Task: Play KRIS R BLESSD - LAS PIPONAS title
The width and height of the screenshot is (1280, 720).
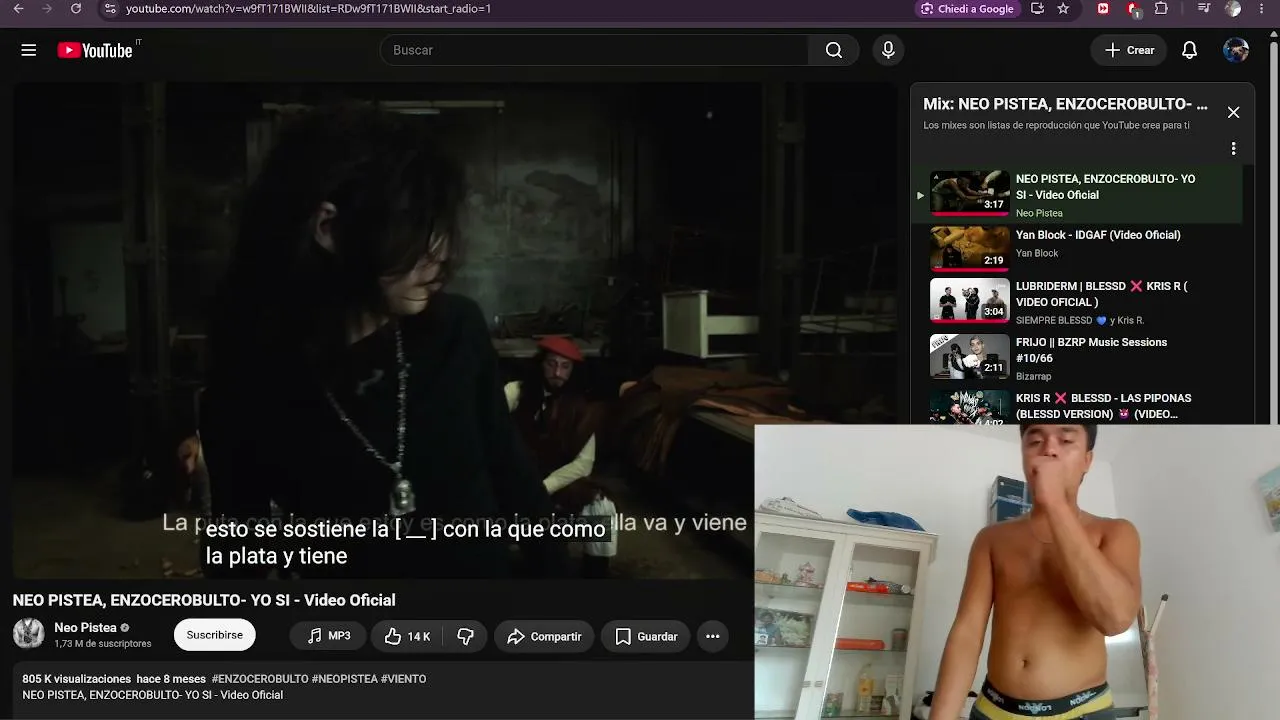Action: pos(1104,406)
